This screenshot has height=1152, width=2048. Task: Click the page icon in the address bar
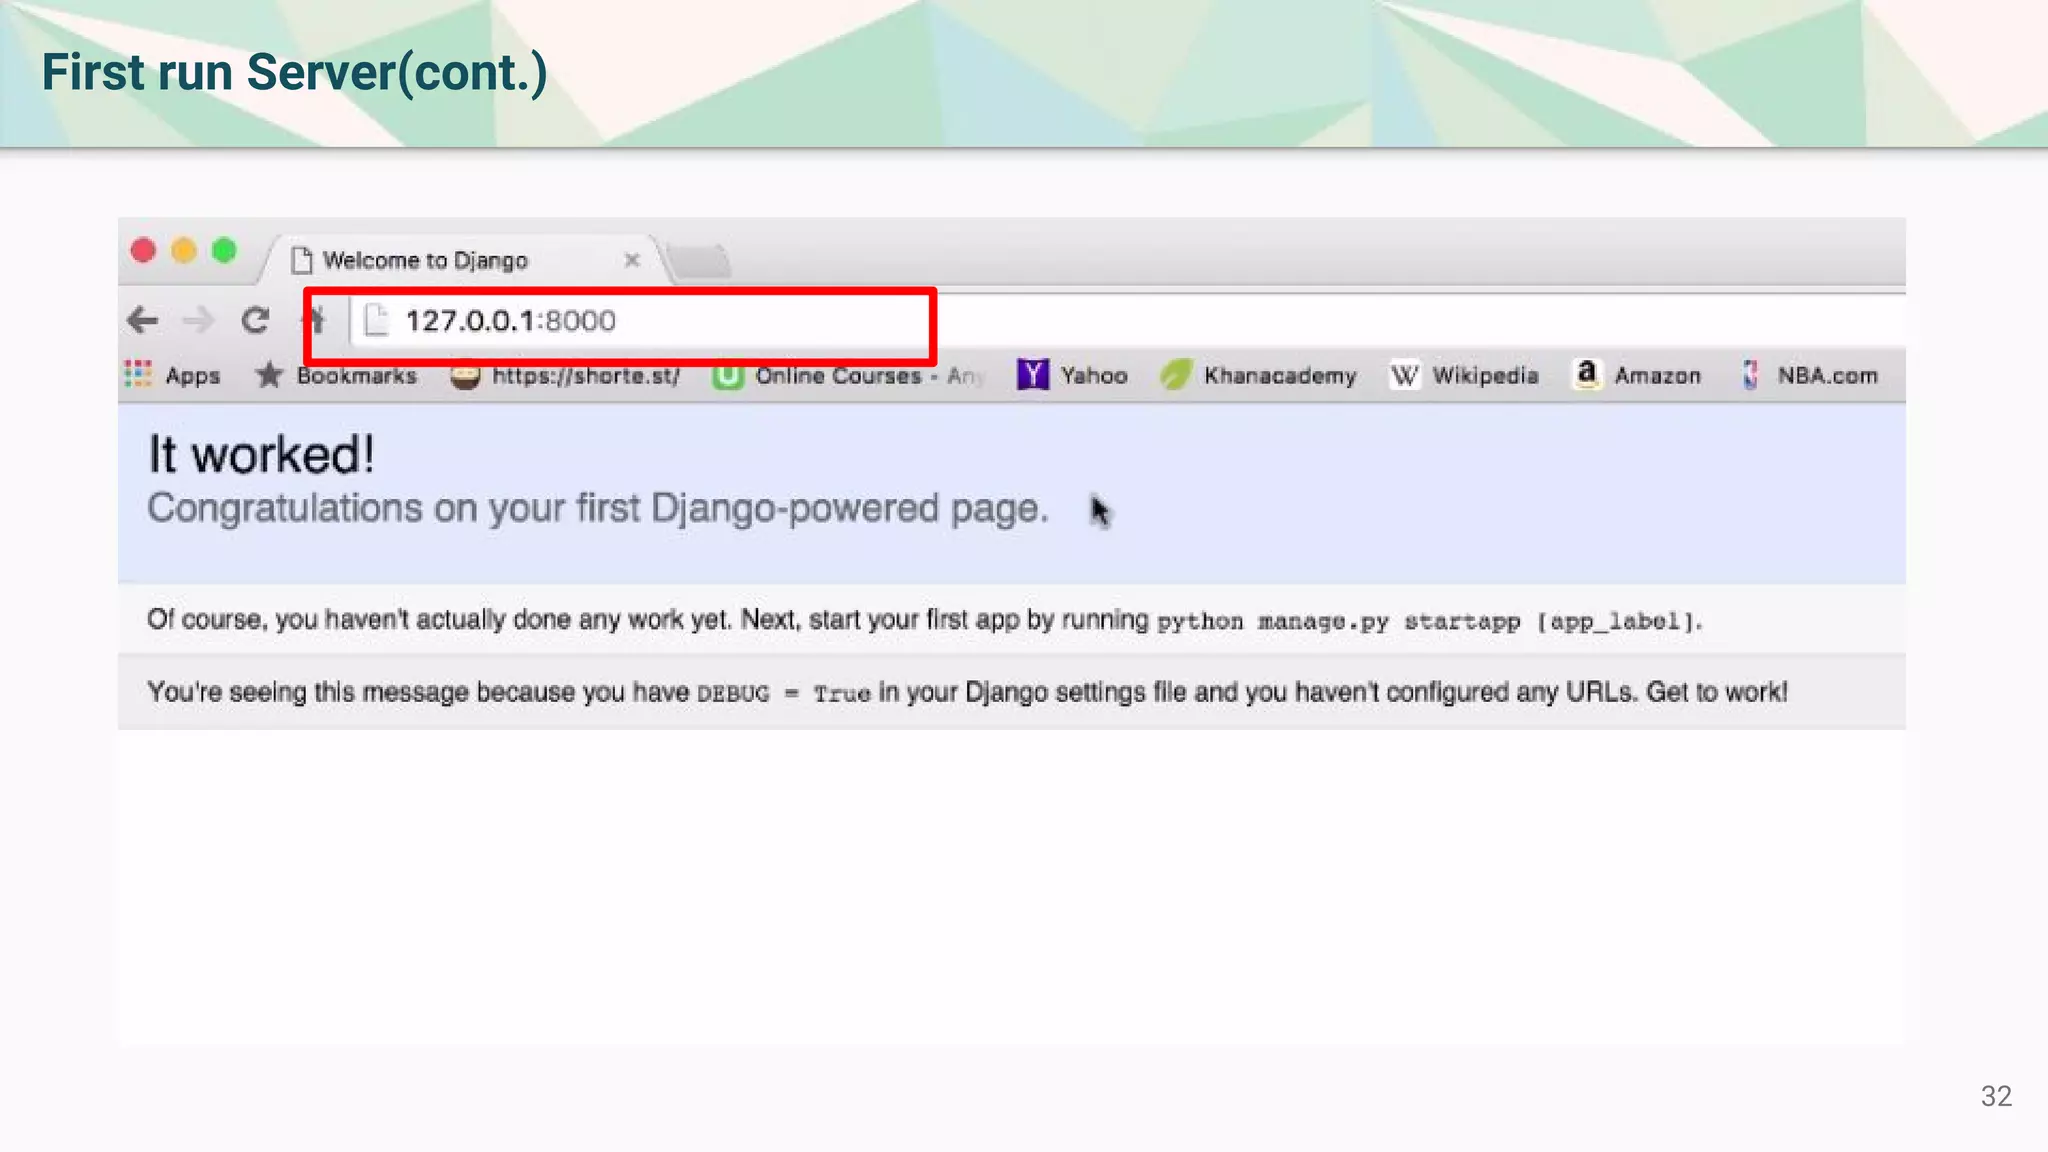377,320
